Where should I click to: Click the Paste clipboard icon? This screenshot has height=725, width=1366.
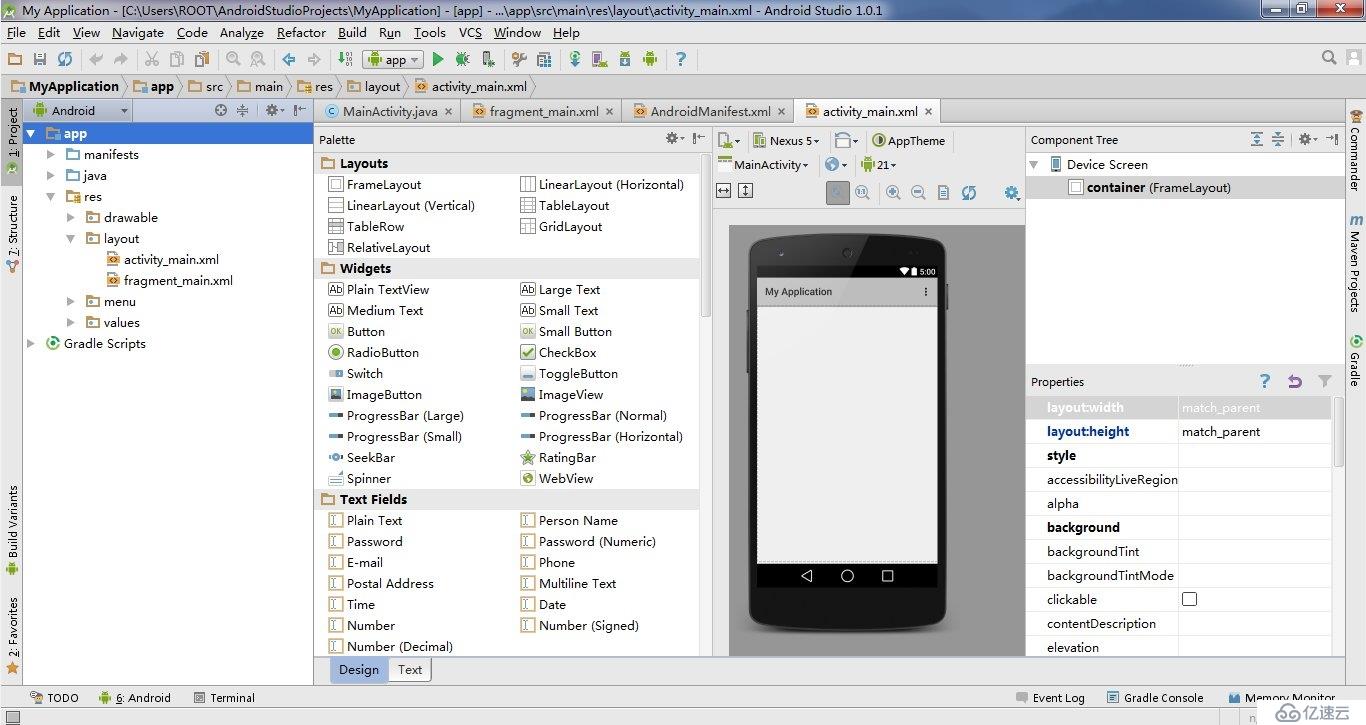pyautogui.click(x=203, y=60)
